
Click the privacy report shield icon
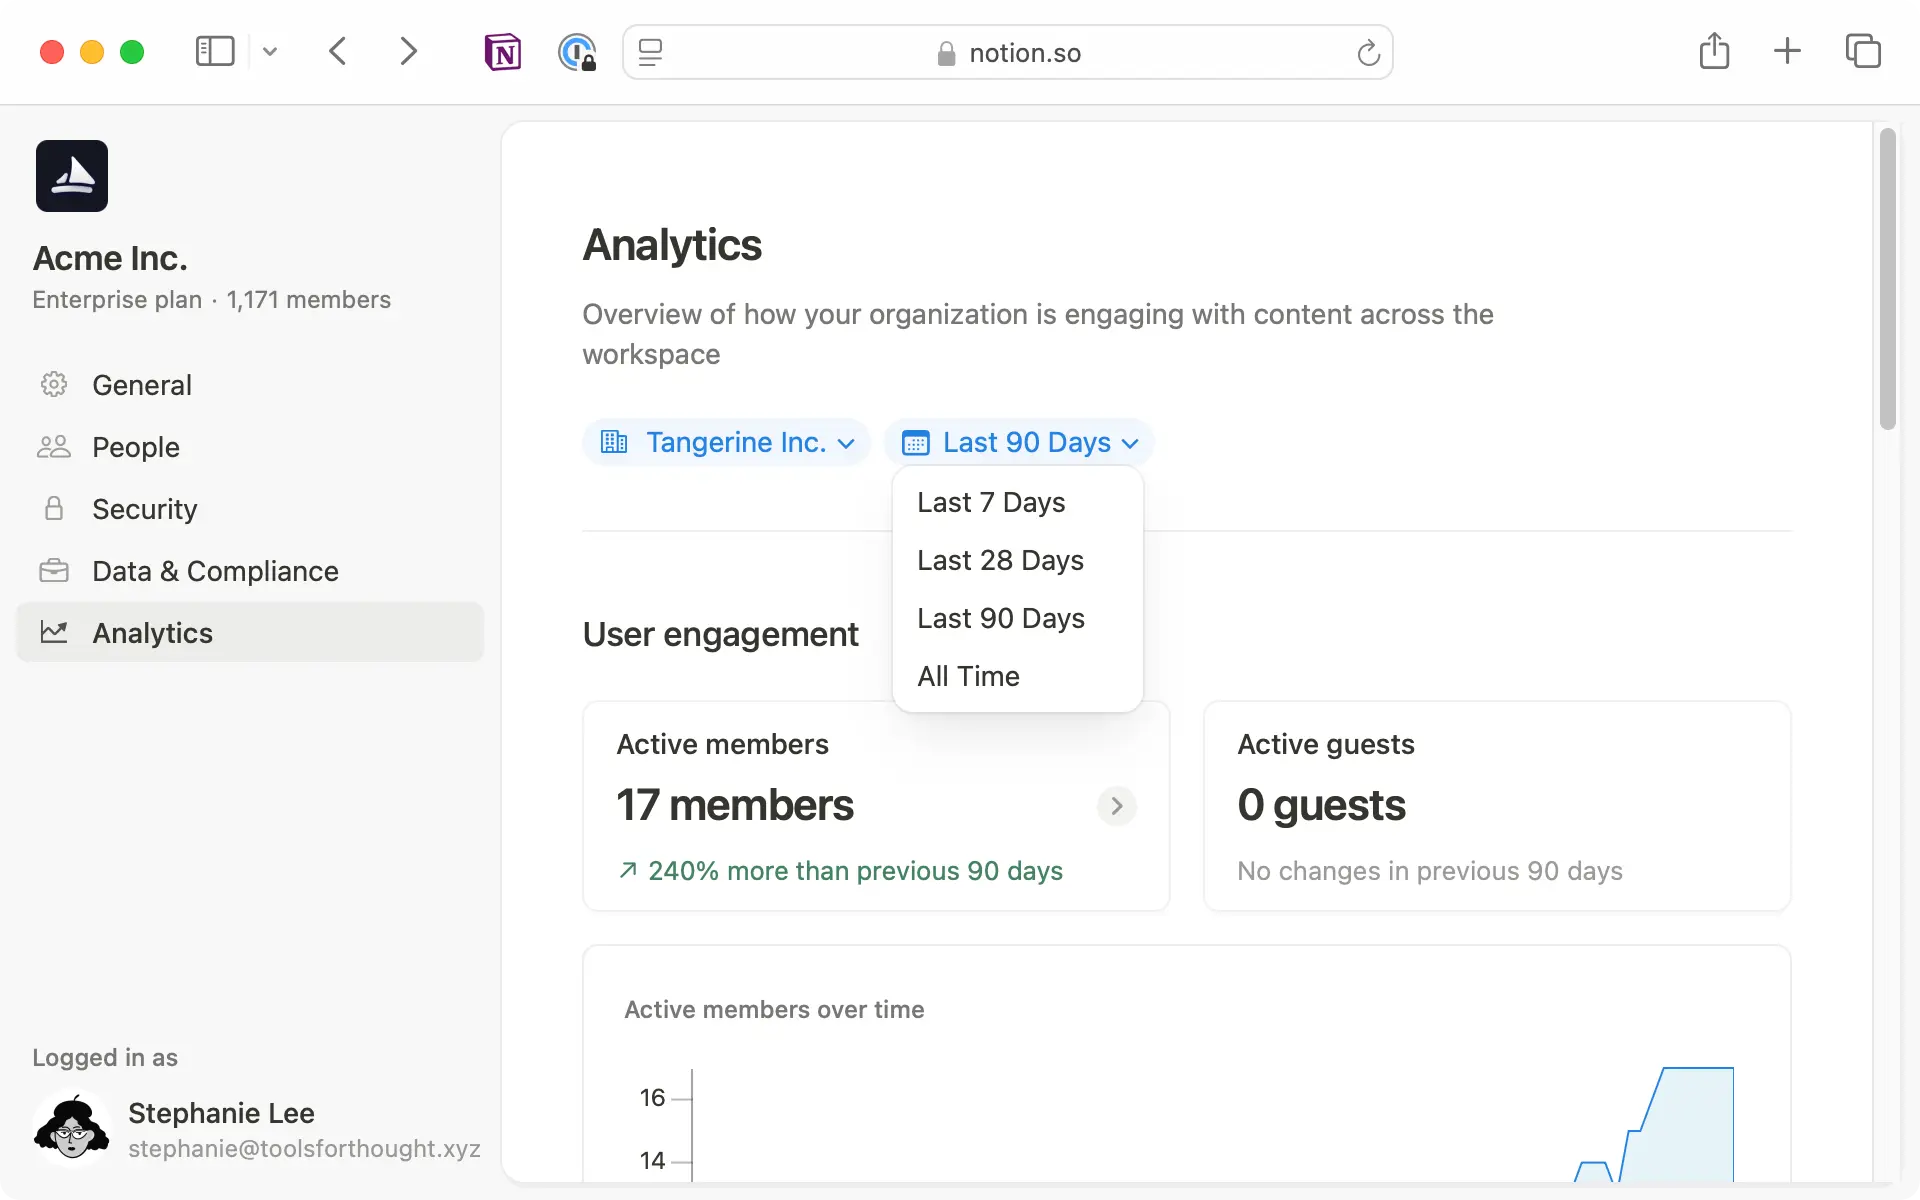click(576, 52)
